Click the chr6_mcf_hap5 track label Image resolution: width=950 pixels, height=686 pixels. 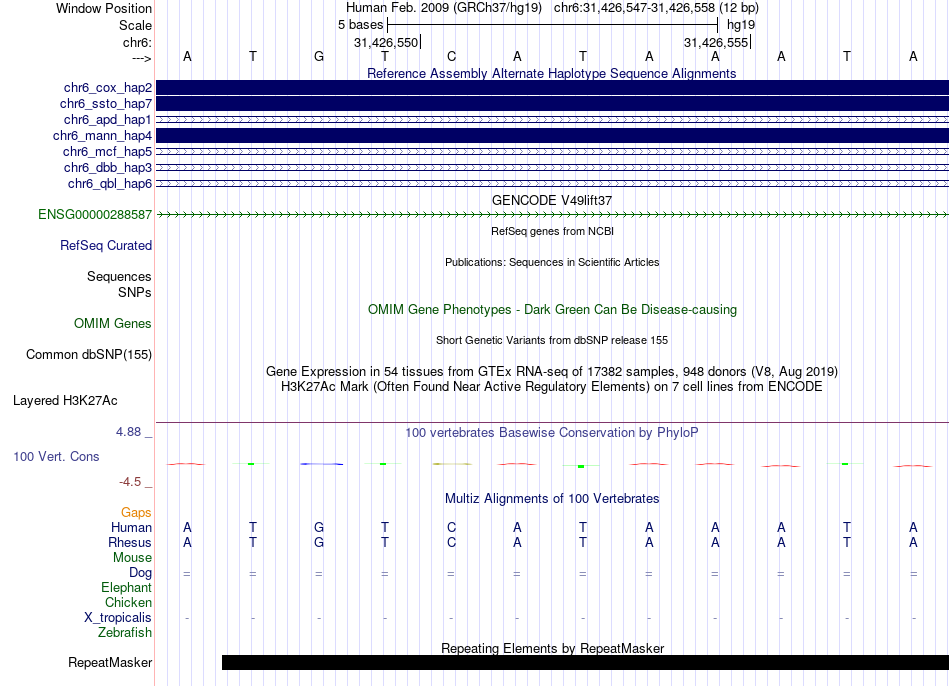pyautogui.click(x=107, y=152)
